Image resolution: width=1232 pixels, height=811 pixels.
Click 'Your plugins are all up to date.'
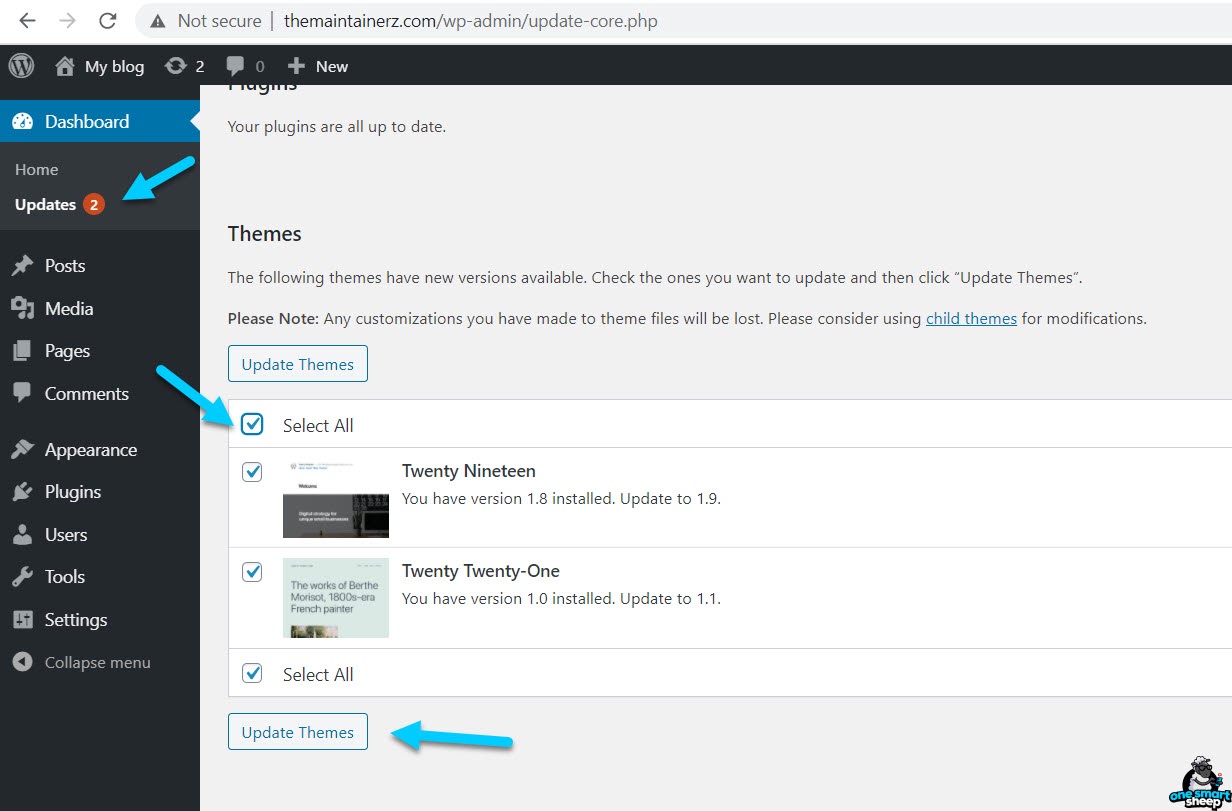pos(337,127)
